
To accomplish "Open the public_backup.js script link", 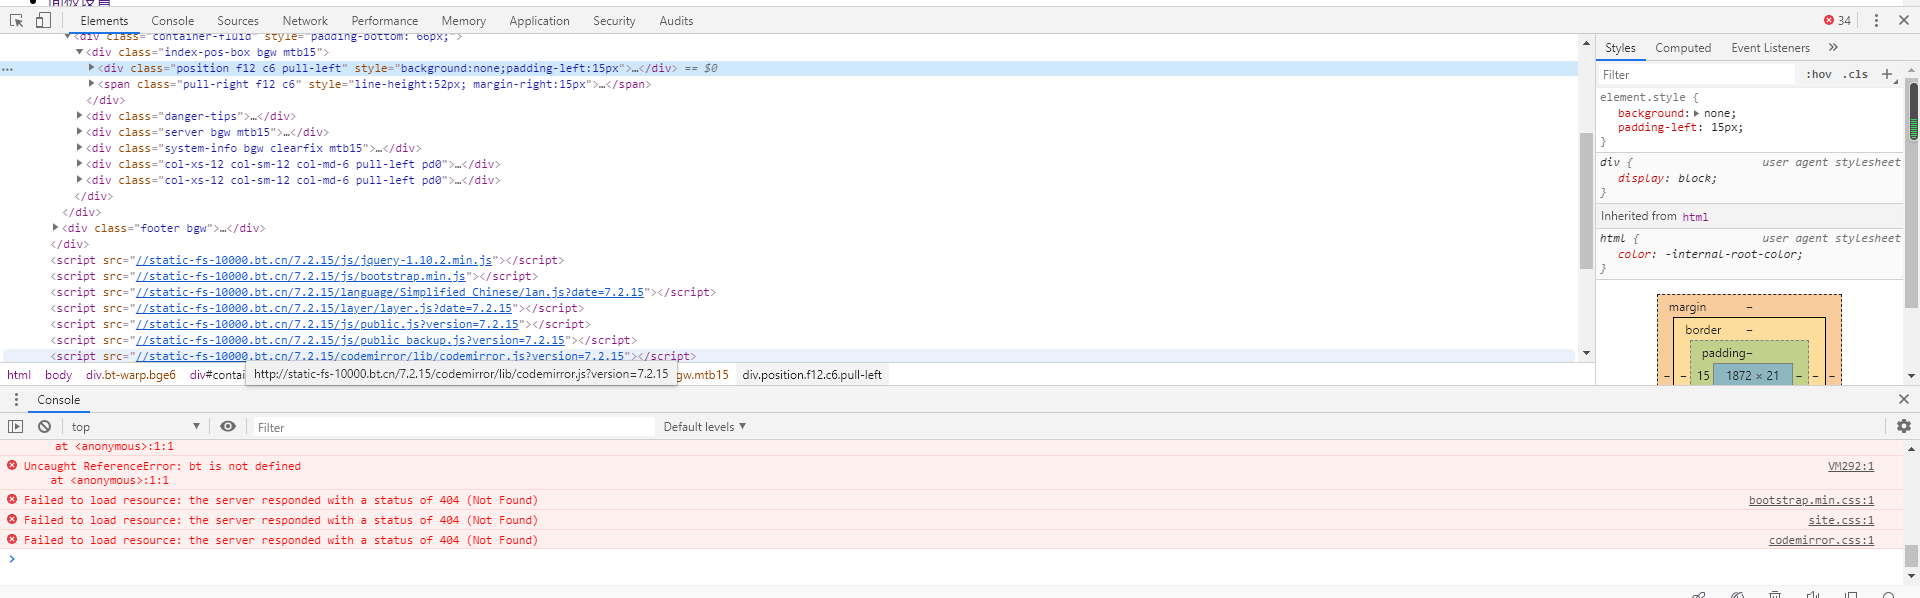I will tap(350, 340).
